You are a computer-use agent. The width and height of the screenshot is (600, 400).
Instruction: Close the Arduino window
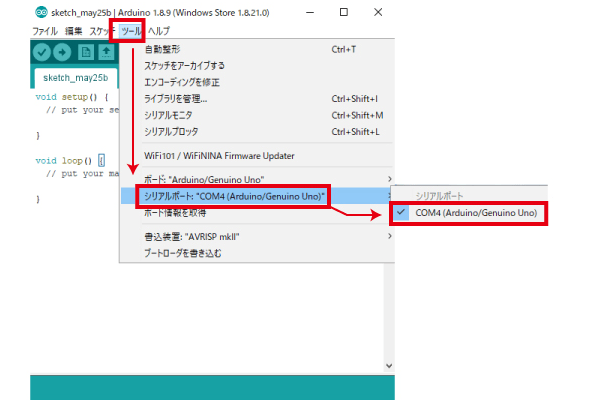pos(378,12)
